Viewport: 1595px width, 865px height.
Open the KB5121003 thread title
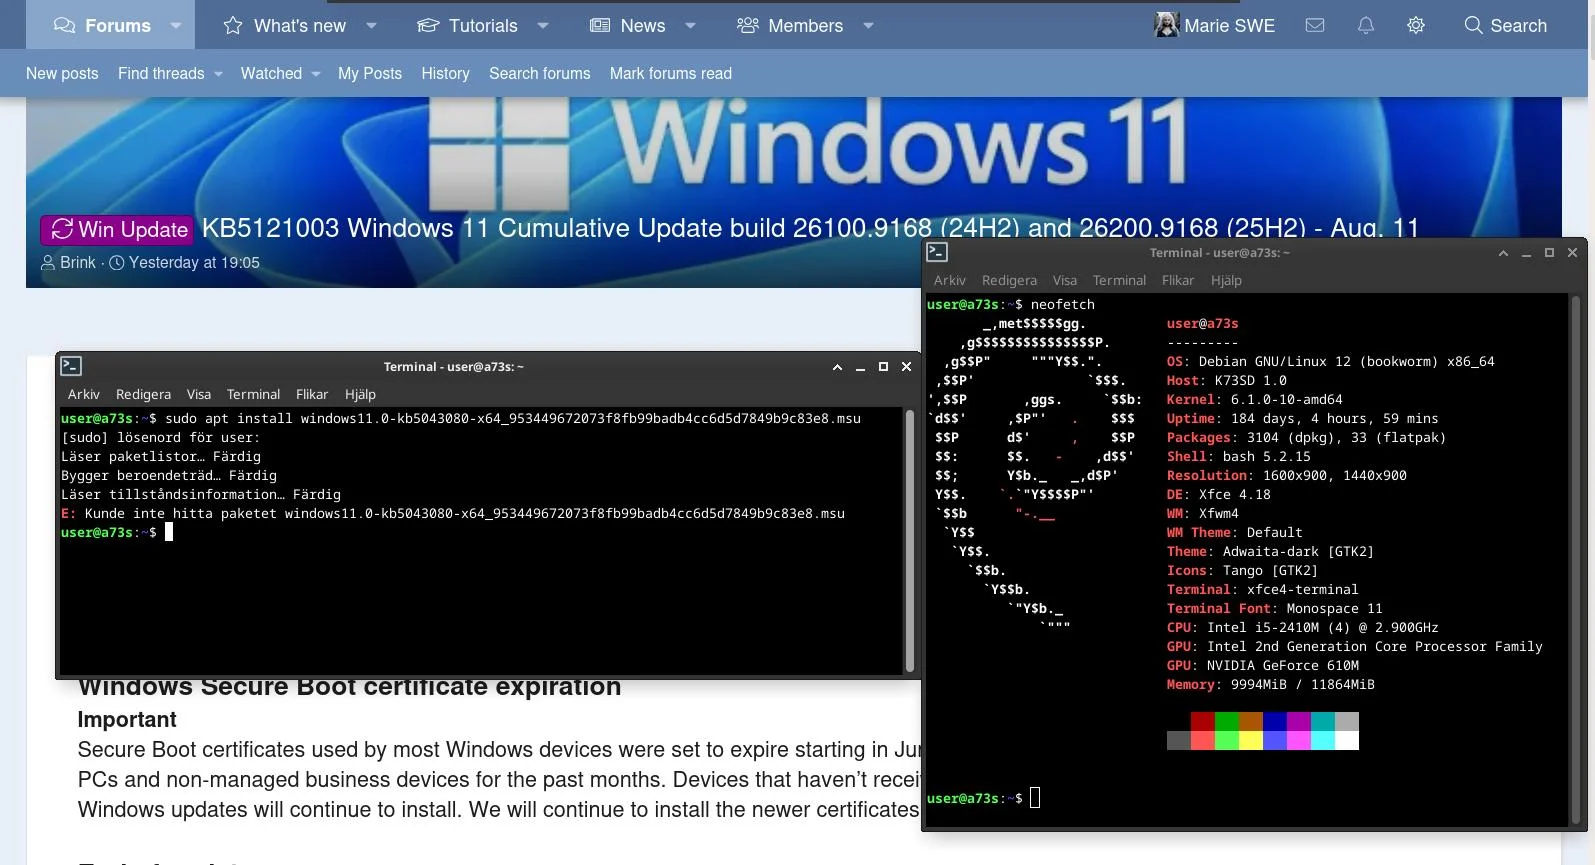[x=810, y=228]
